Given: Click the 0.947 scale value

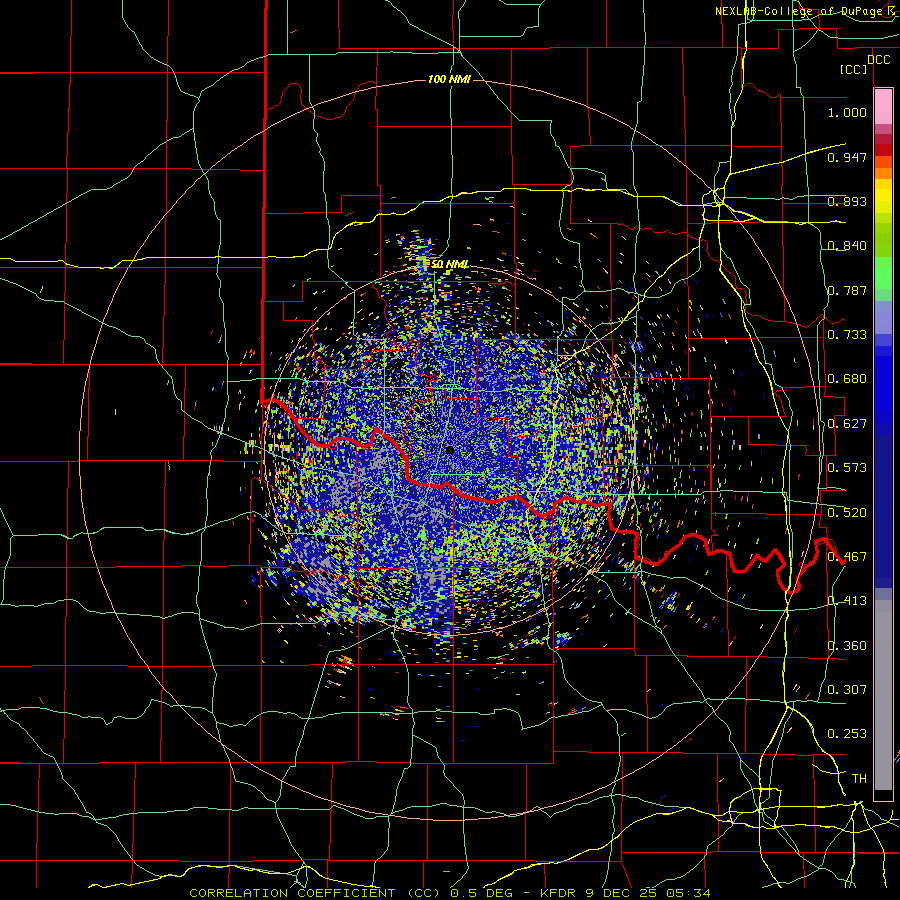Looking at the screenshot, I should [847, 157].
